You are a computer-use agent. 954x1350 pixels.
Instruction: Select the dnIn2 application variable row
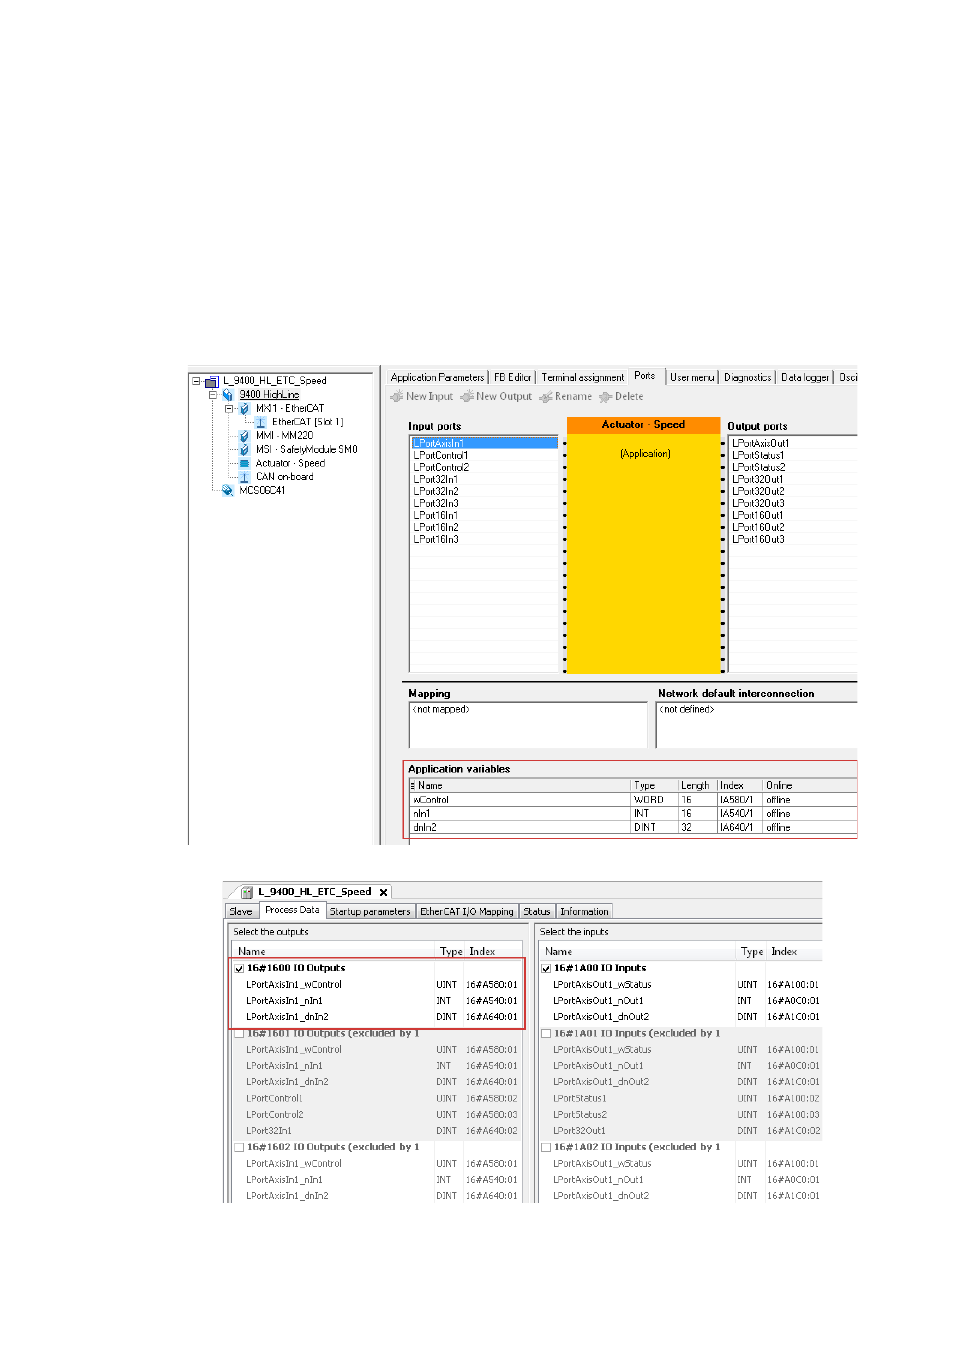[633, 828]
